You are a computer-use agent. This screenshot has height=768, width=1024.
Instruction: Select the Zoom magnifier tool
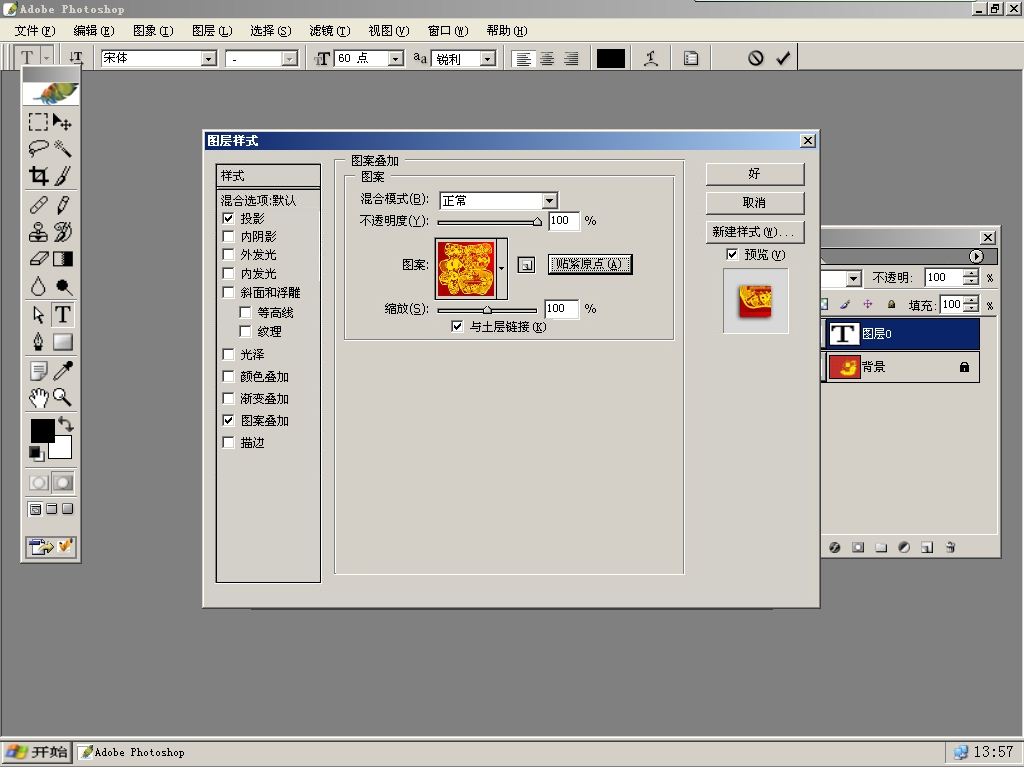tap(63, 397)
